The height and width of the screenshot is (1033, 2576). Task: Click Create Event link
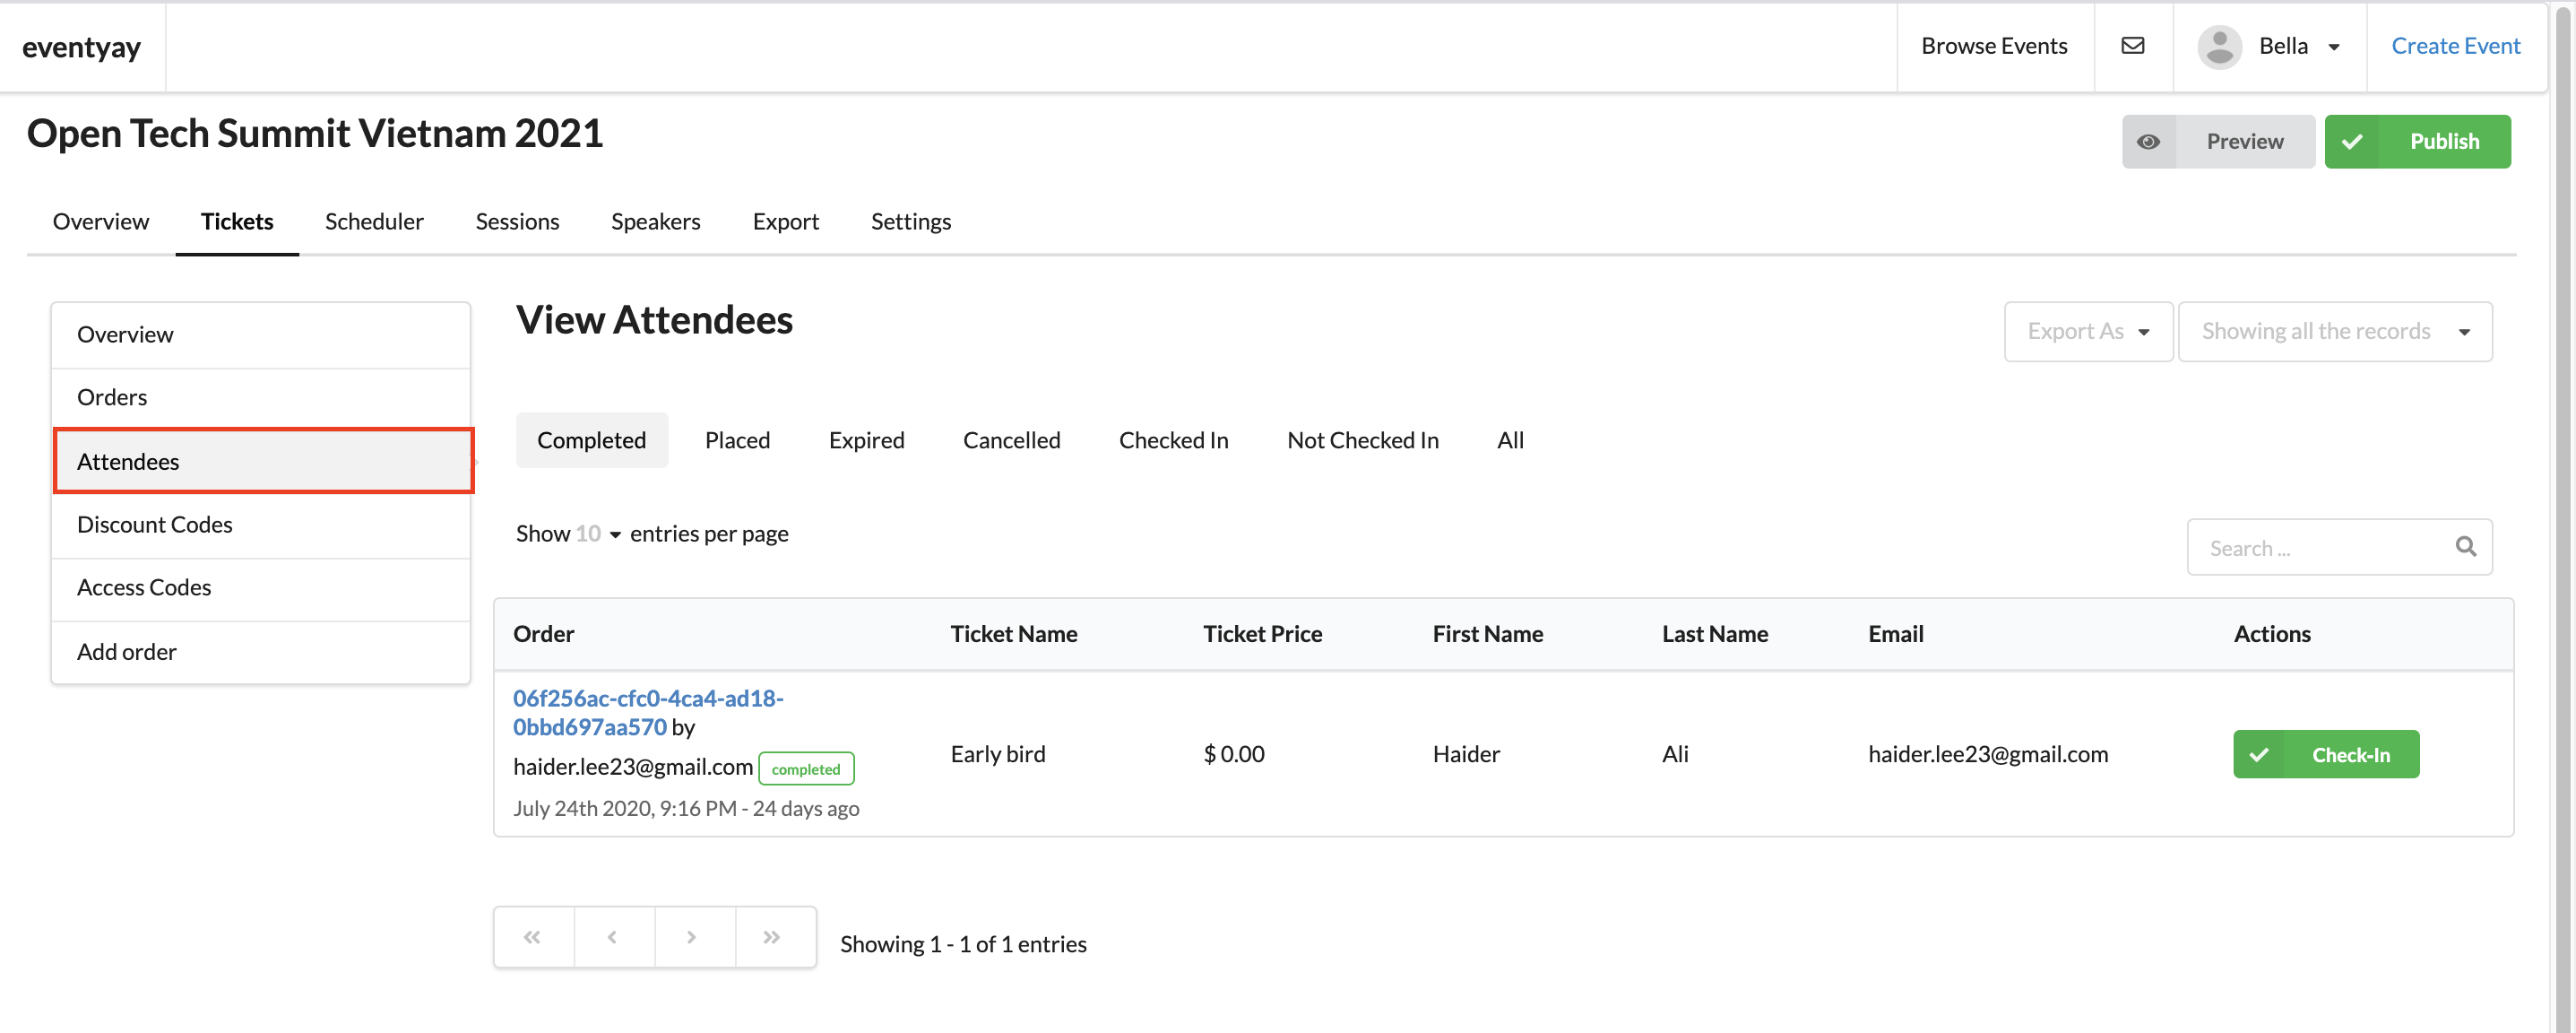tap(2455, 46)
